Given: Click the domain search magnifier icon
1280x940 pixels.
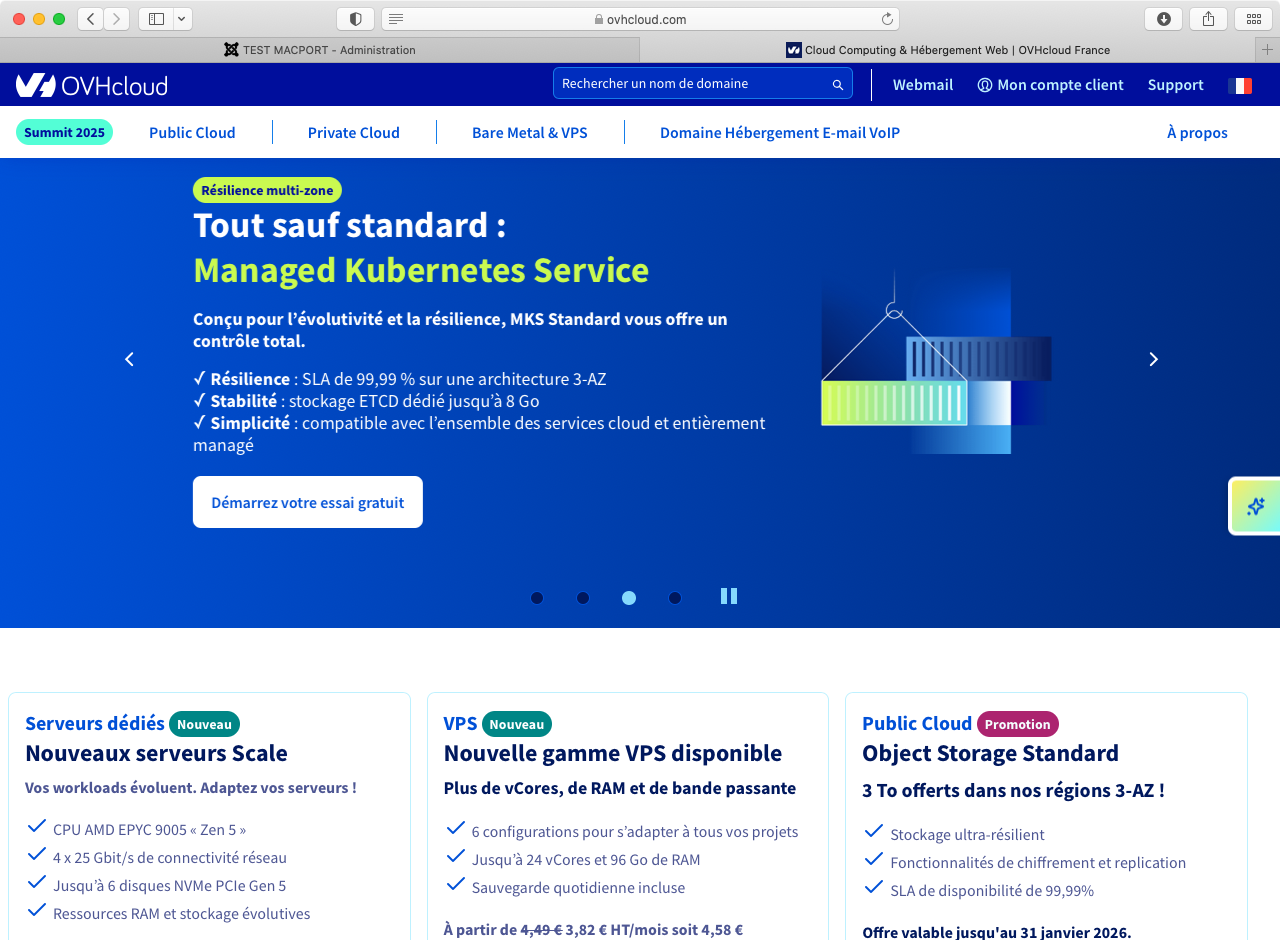Looking at the screenshot, I should (838, 85).
